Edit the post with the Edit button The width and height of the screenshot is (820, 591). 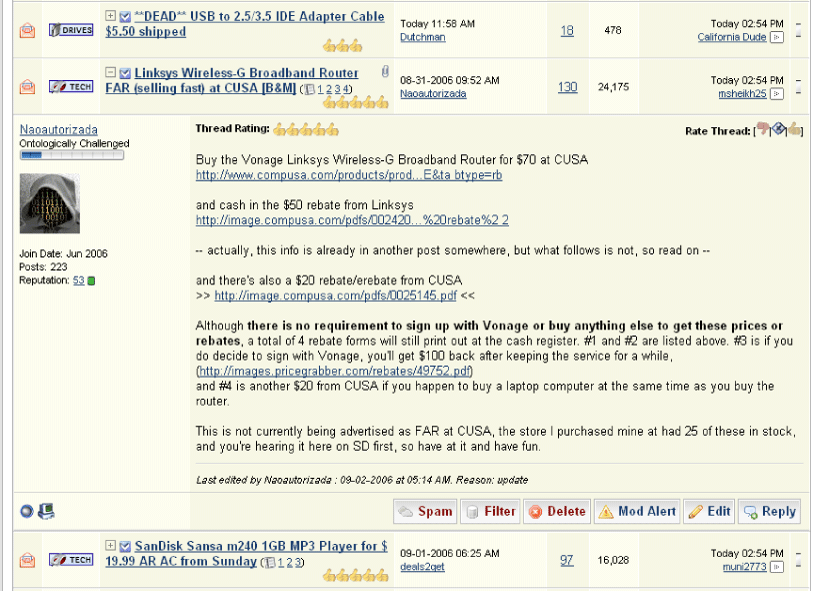click(x=709, y=512)
